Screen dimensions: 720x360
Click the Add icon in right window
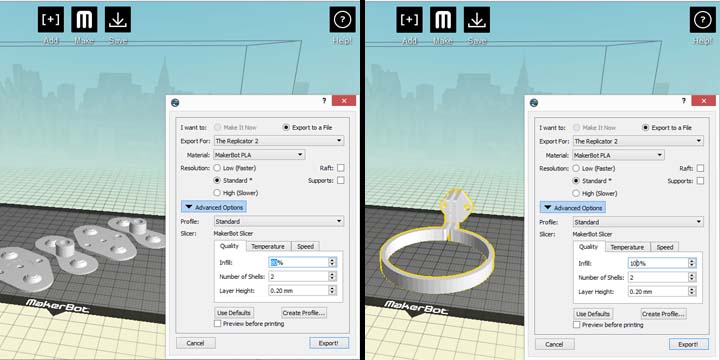pyautogui.click(x=410, y=20)
